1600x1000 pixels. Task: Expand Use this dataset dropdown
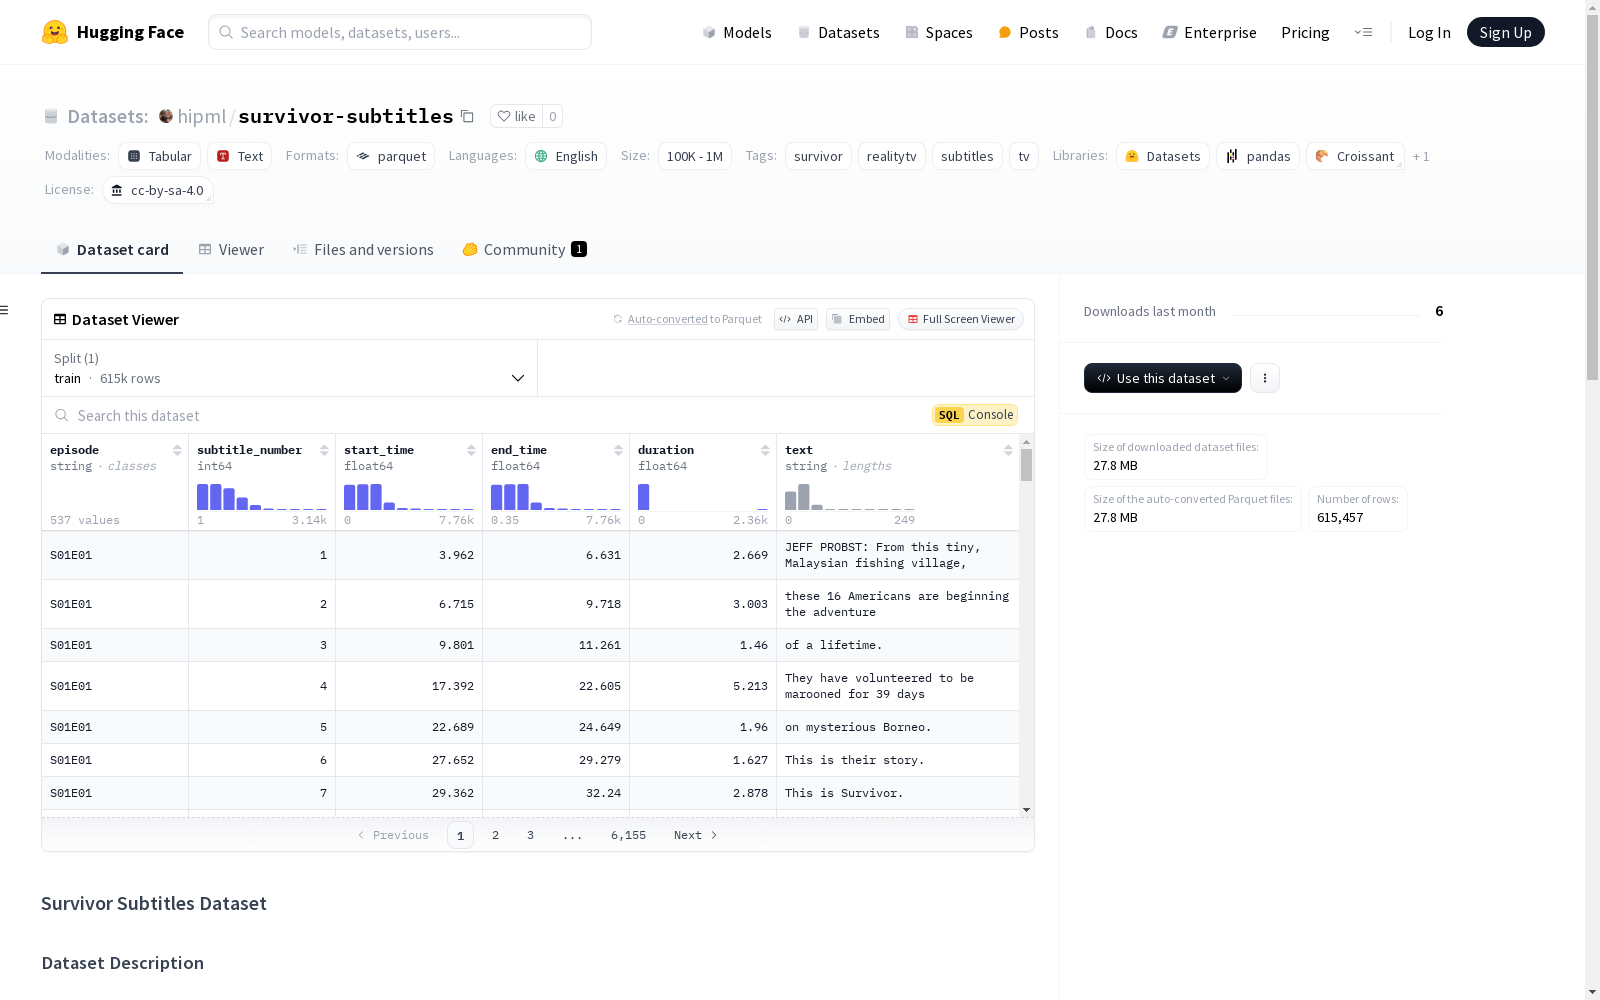(x=1163, y=378)
